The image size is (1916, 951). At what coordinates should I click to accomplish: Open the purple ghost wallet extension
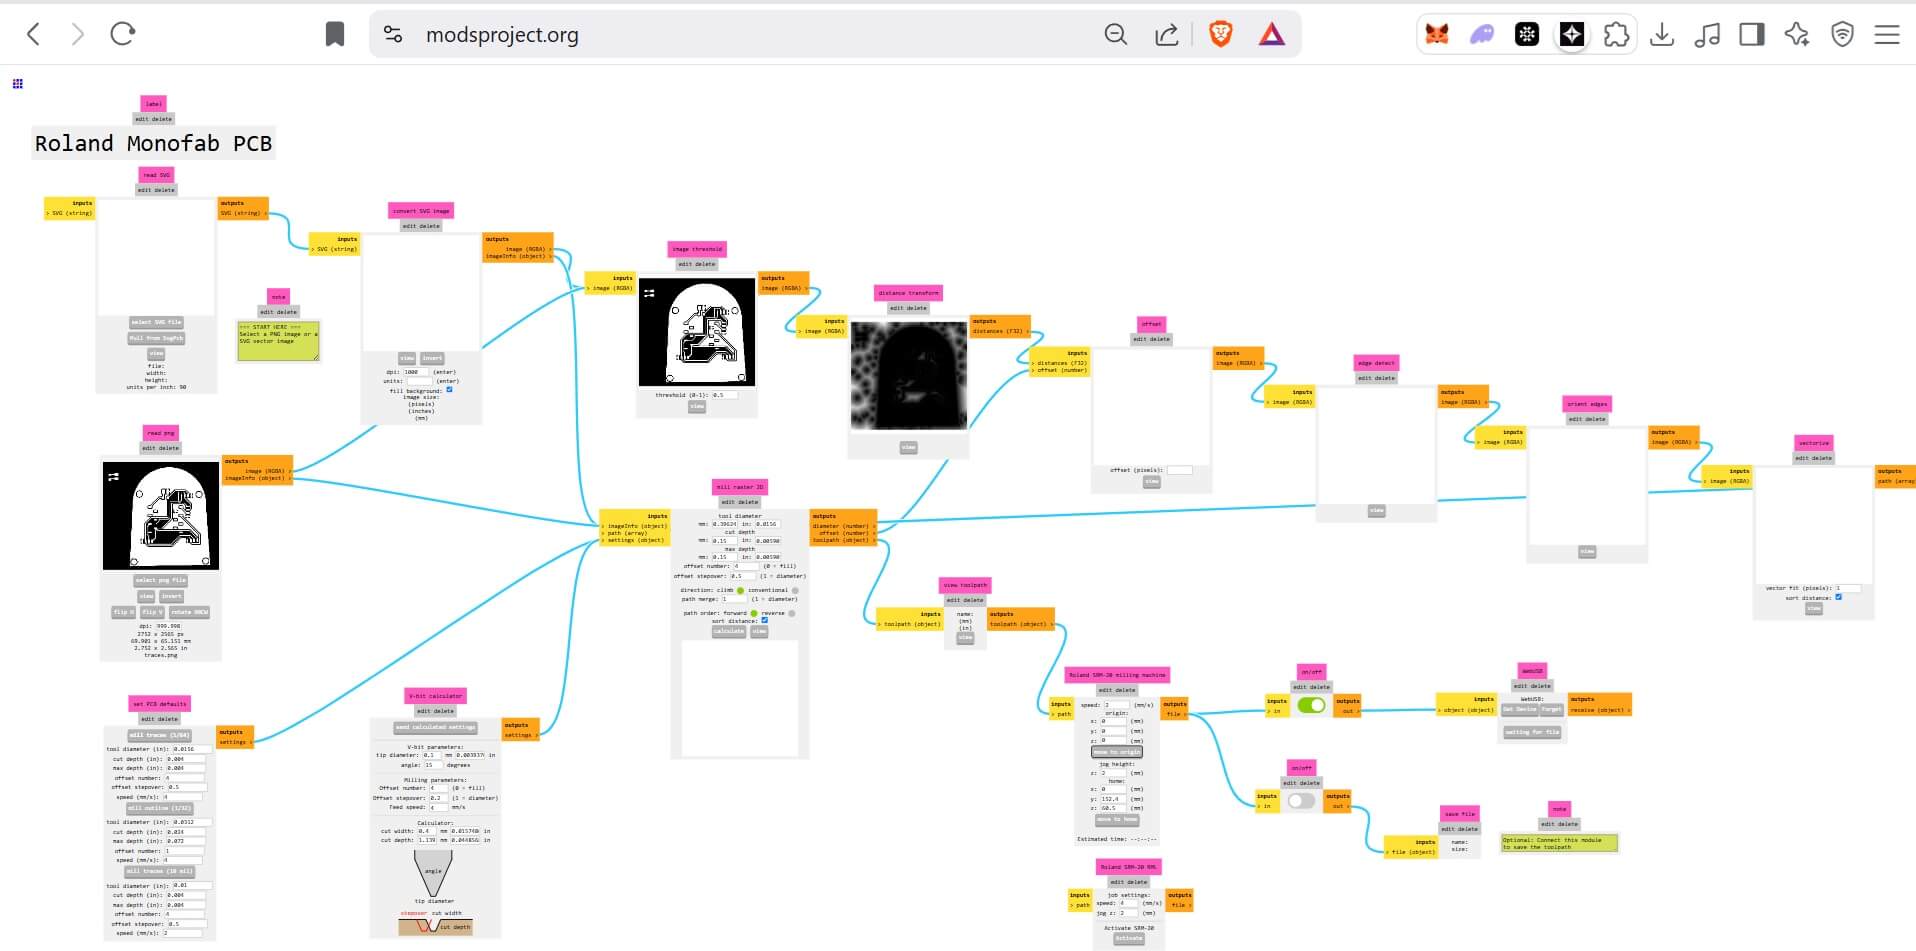[x=1482, y=35]
